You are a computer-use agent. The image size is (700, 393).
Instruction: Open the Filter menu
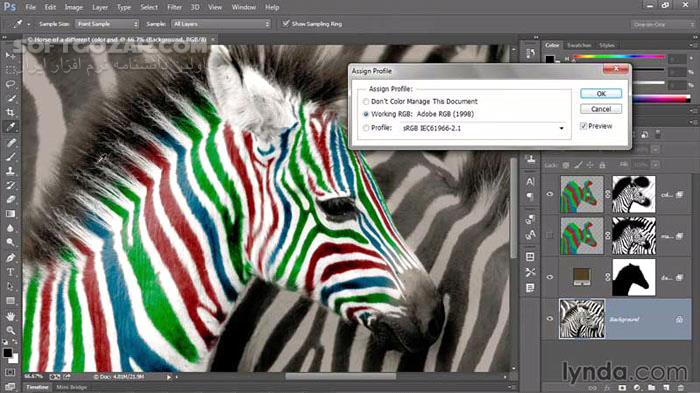pos(174,7)
